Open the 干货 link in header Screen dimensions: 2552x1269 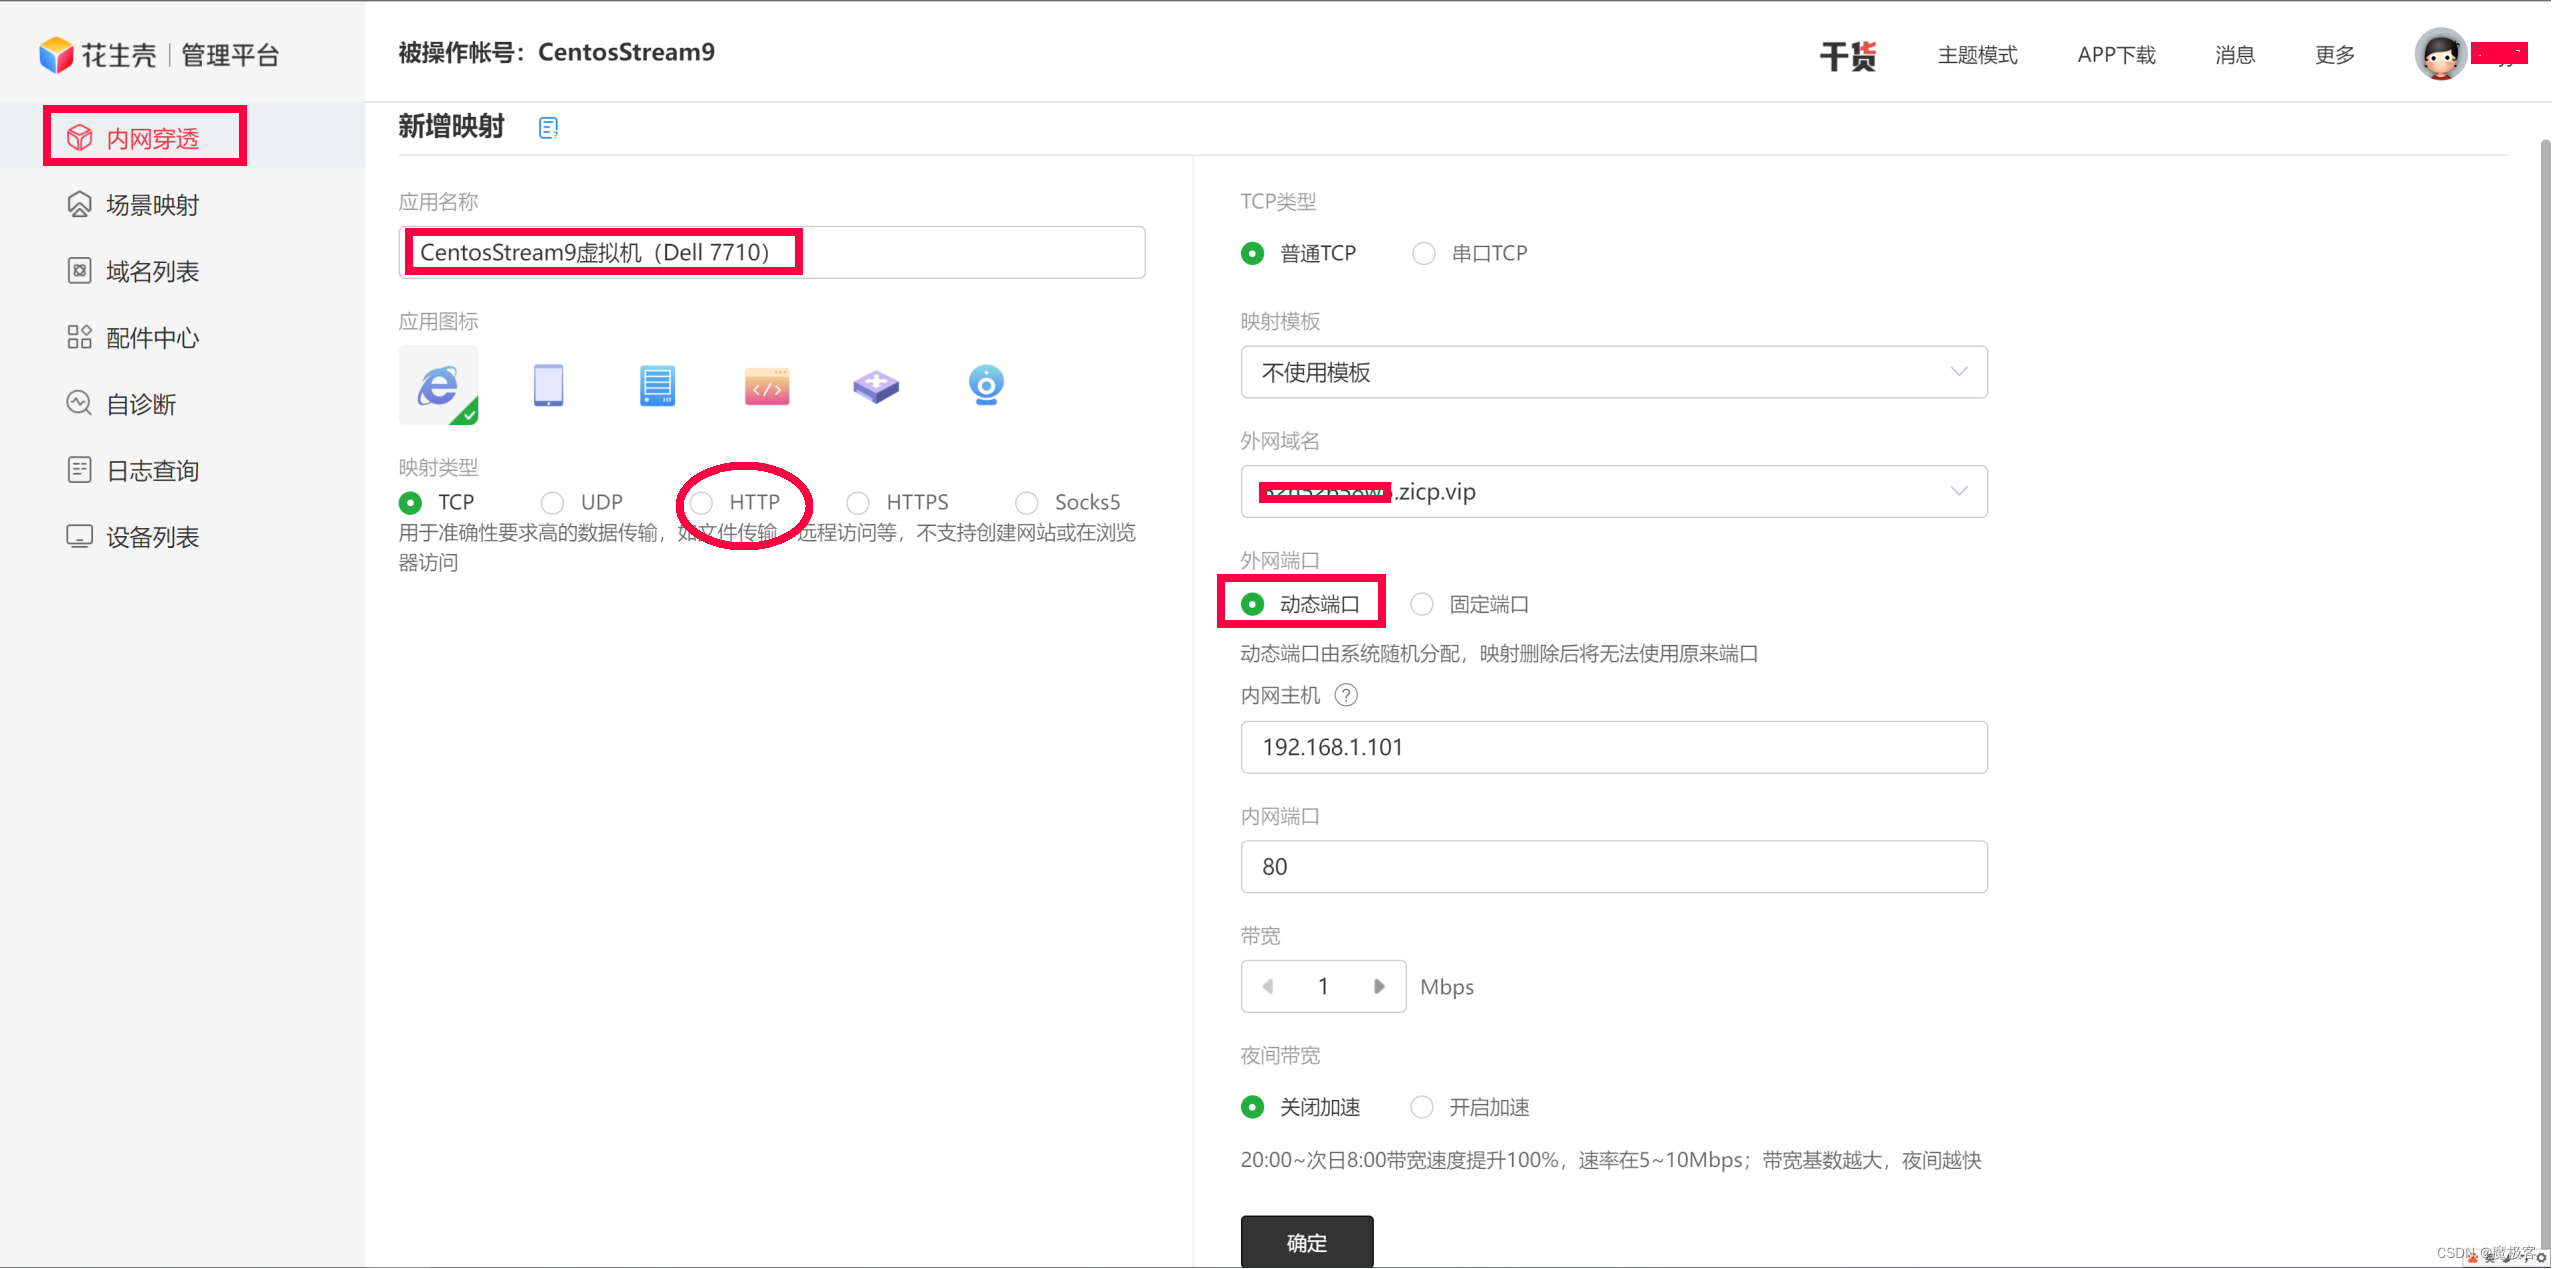[x=1847, y=55]
